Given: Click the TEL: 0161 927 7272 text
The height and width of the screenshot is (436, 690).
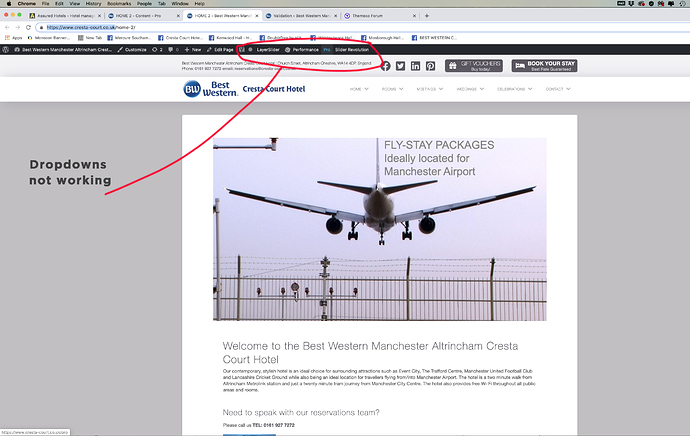Looking at the screenshot, I should coord(273,425).
